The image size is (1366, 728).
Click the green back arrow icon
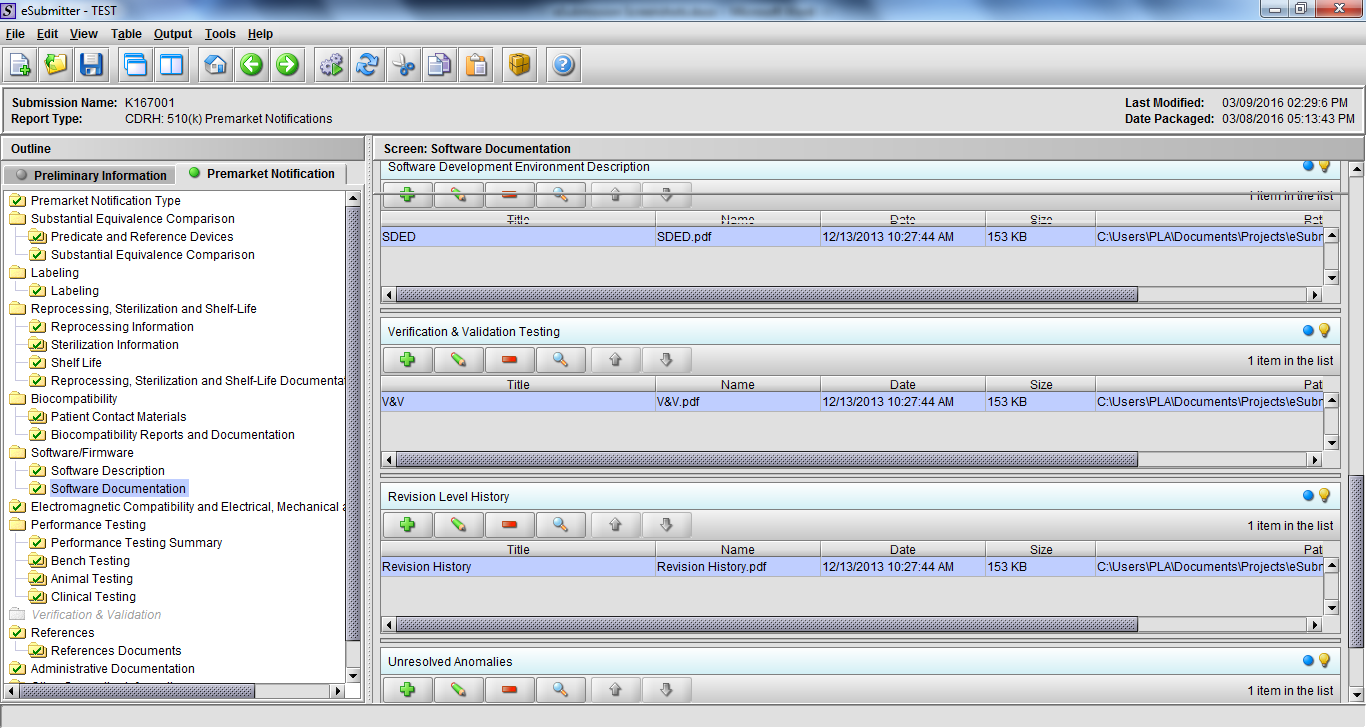251,66
